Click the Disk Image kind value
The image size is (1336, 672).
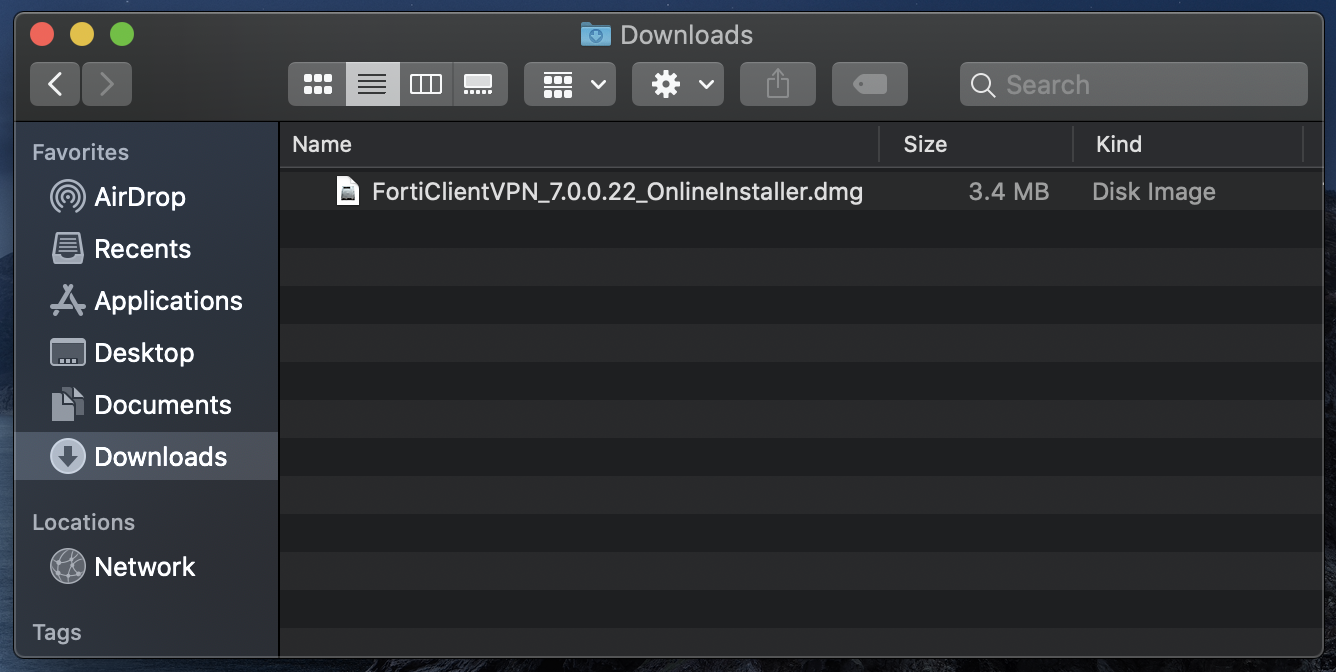coord(1153,192)
